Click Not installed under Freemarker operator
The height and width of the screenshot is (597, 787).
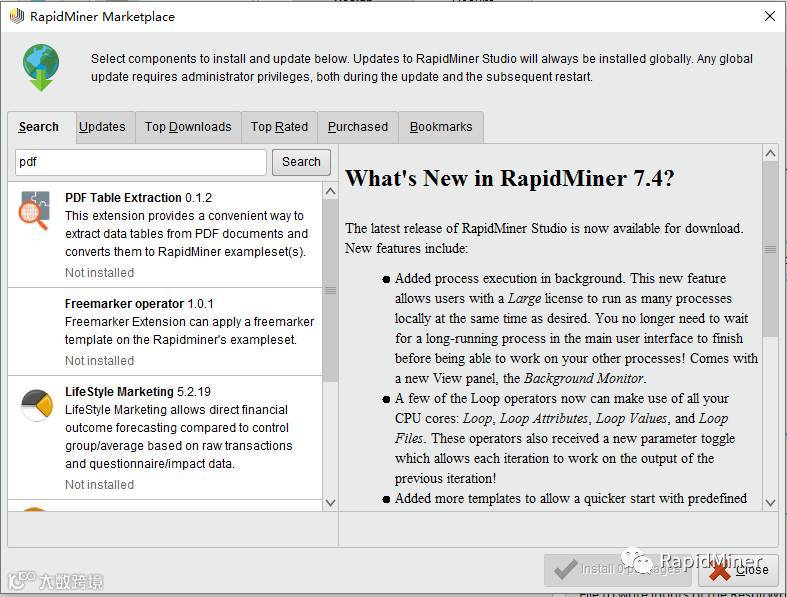point(99,361)
